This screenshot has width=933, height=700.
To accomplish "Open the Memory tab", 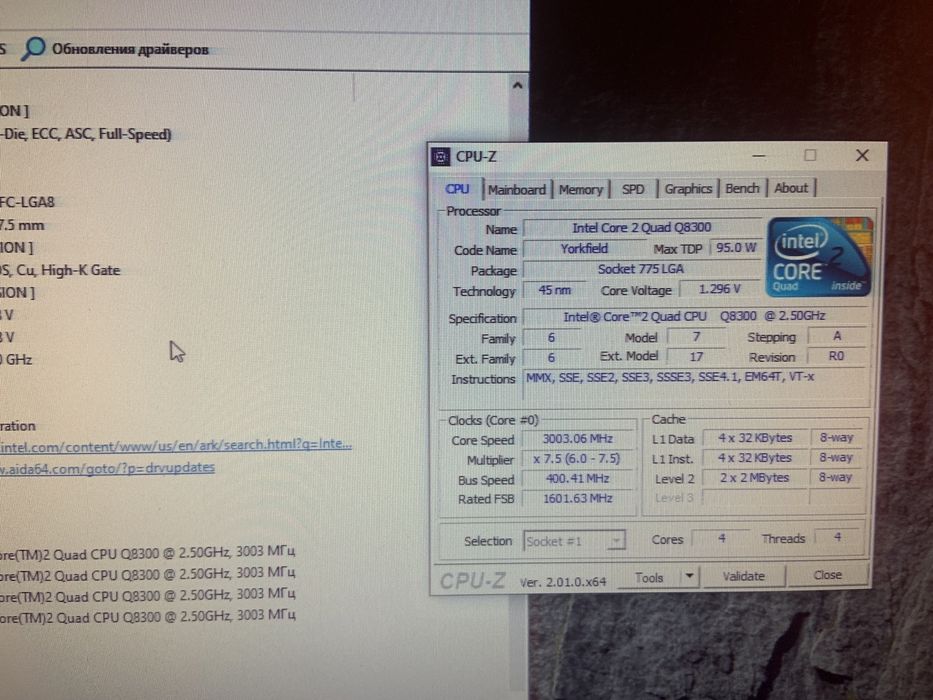I will coord(581,189).
